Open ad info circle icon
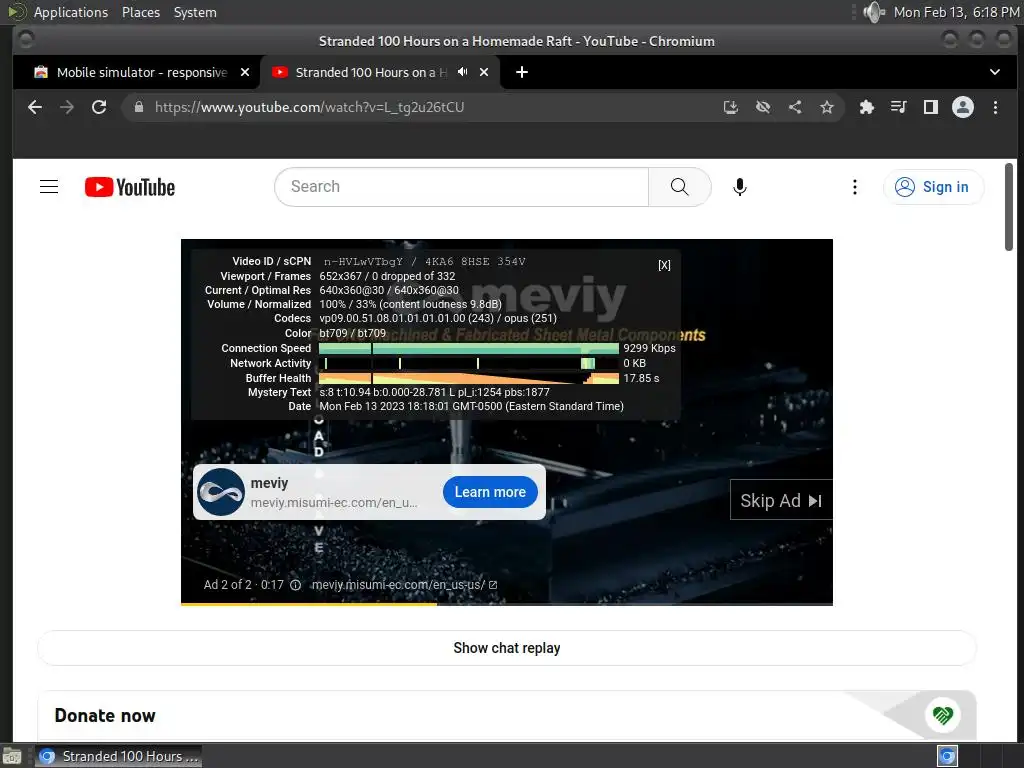 (295, 585)
